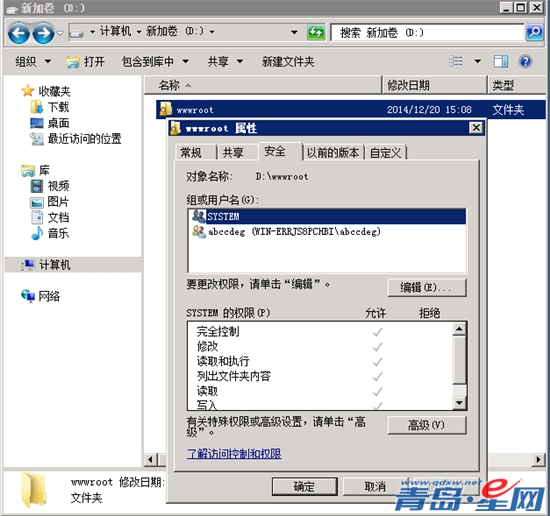The height and width of the screenshot is (516, 550).
Task: Click the 编辑(E)... button
Action: point(427,288)
